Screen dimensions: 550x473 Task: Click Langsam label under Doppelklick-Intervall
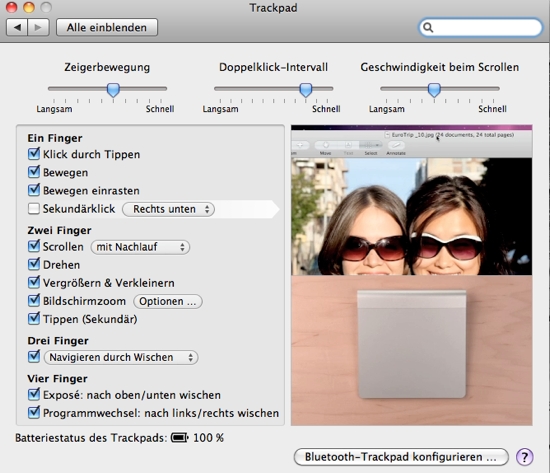[220, 109]
